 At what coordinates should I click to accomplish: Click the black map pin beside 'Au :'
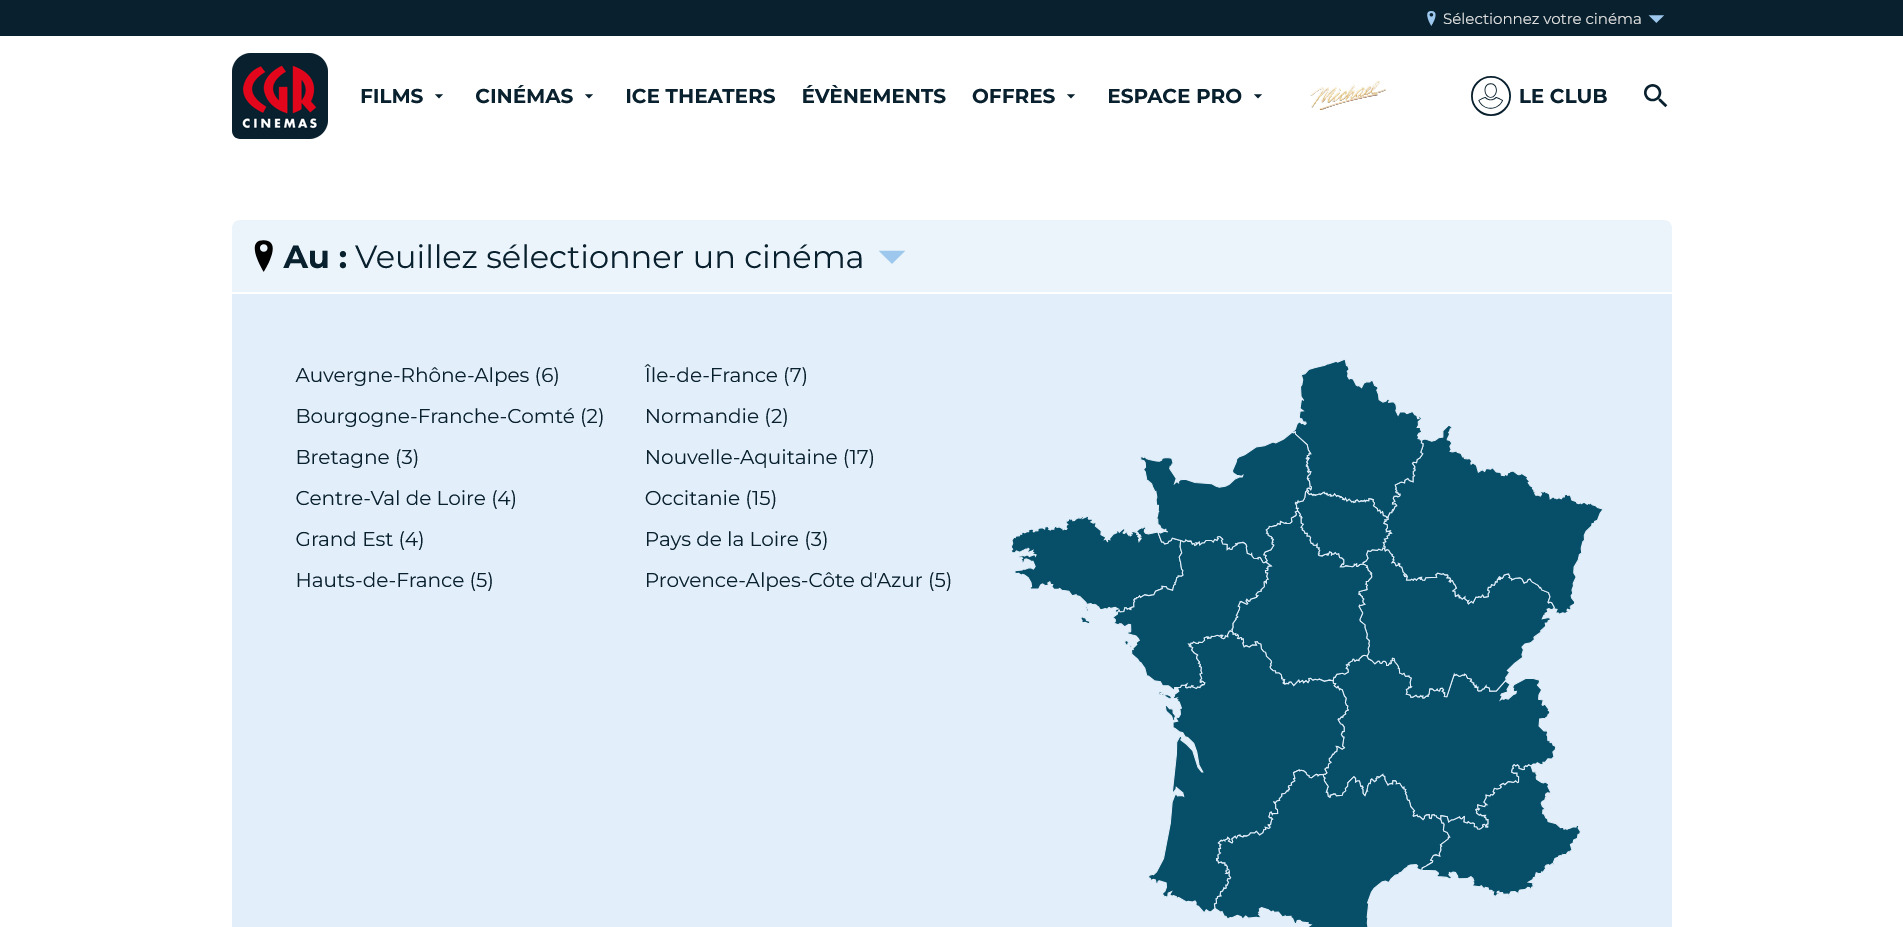(264, 256)
